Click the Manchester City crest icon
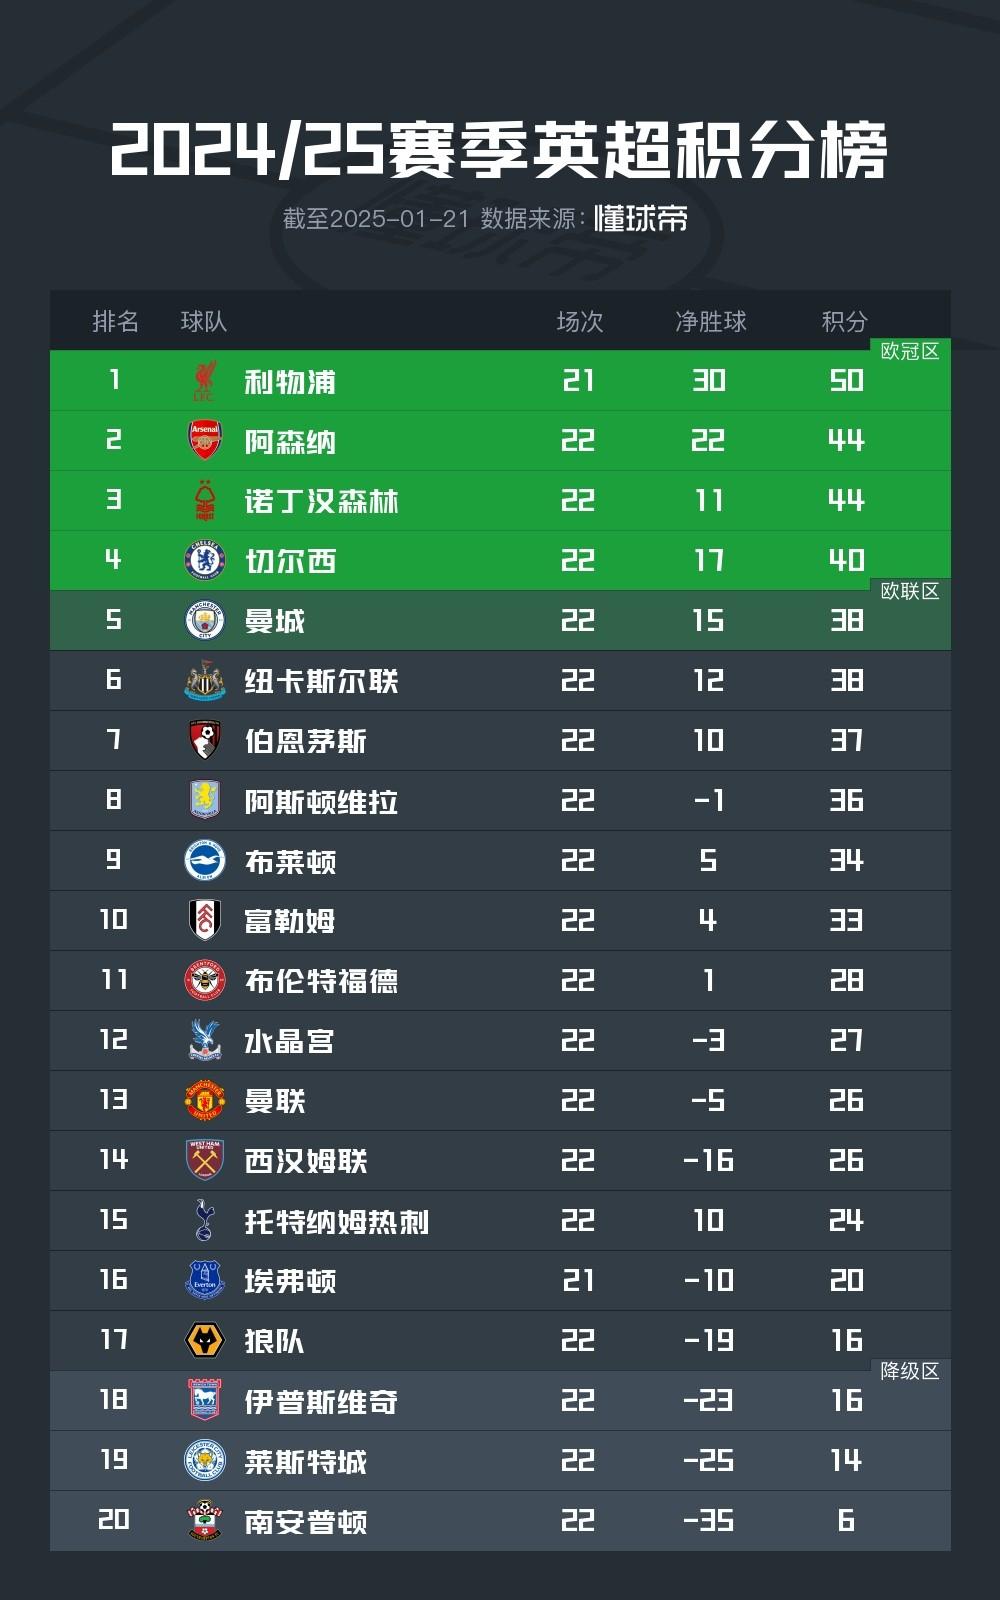Screen dimensions: 1000x1600 (x=204, y=621)
